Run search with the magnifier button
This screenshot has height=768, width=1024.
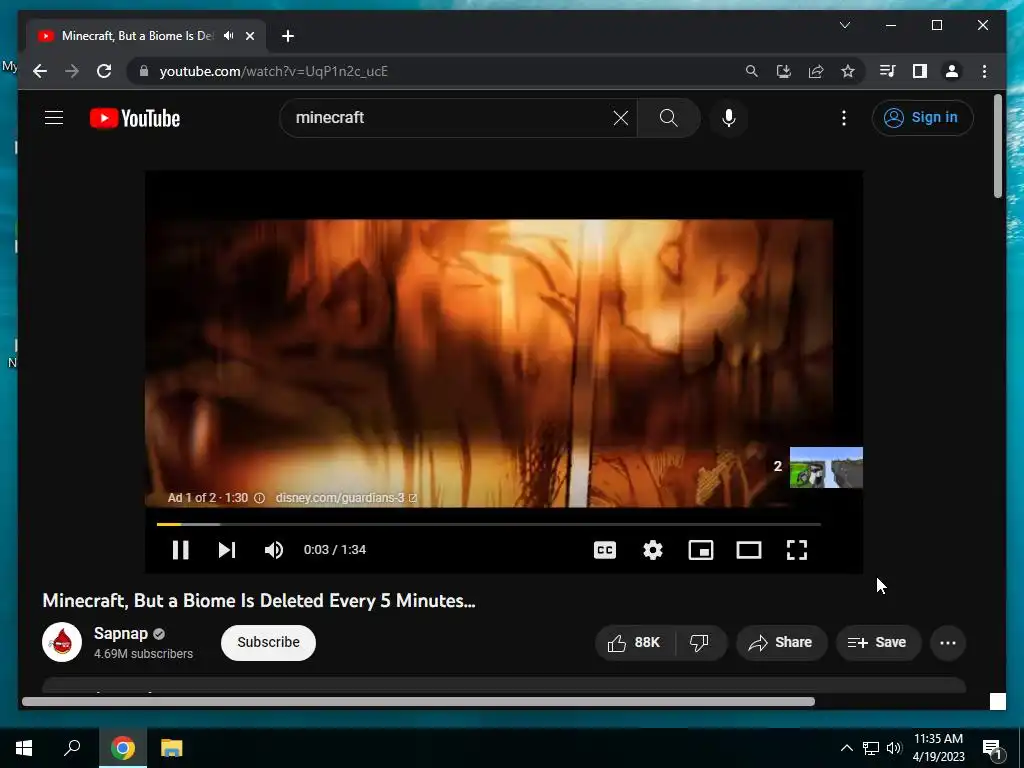(668, 118)
